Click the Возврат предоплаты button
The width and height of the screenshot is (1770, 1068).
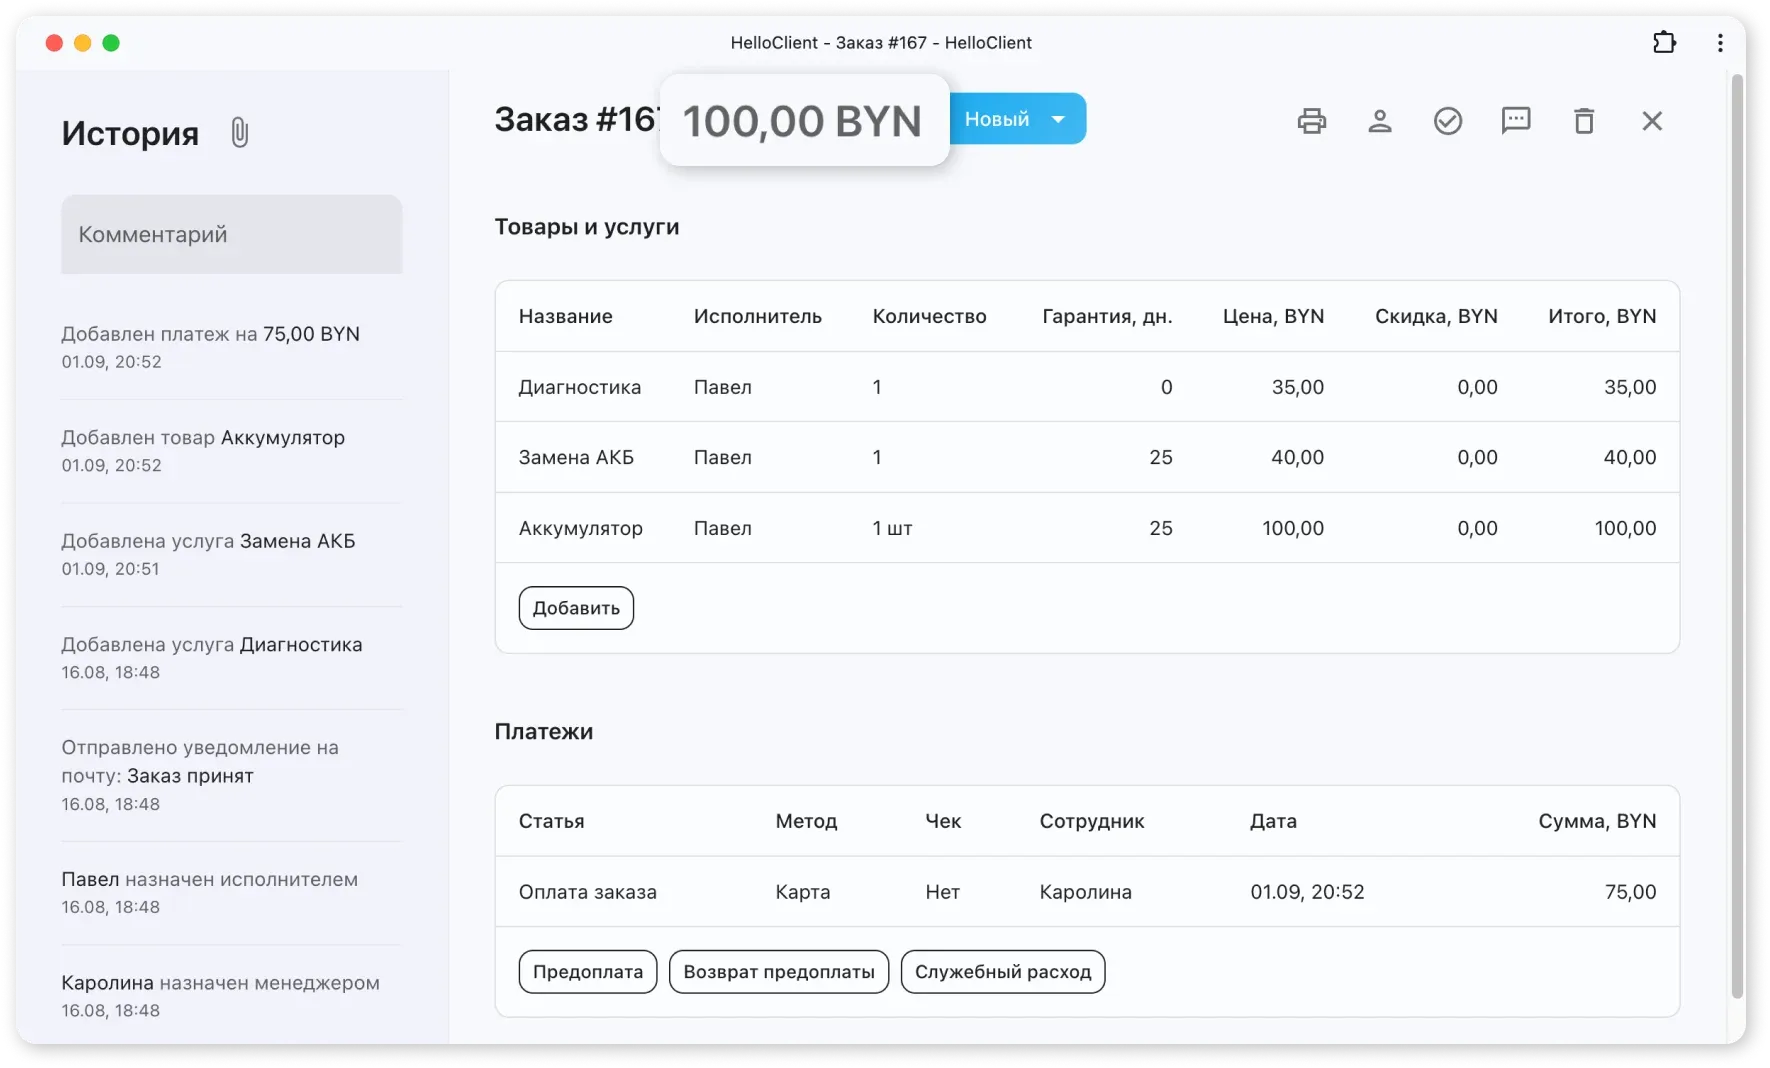coord(778,972)
